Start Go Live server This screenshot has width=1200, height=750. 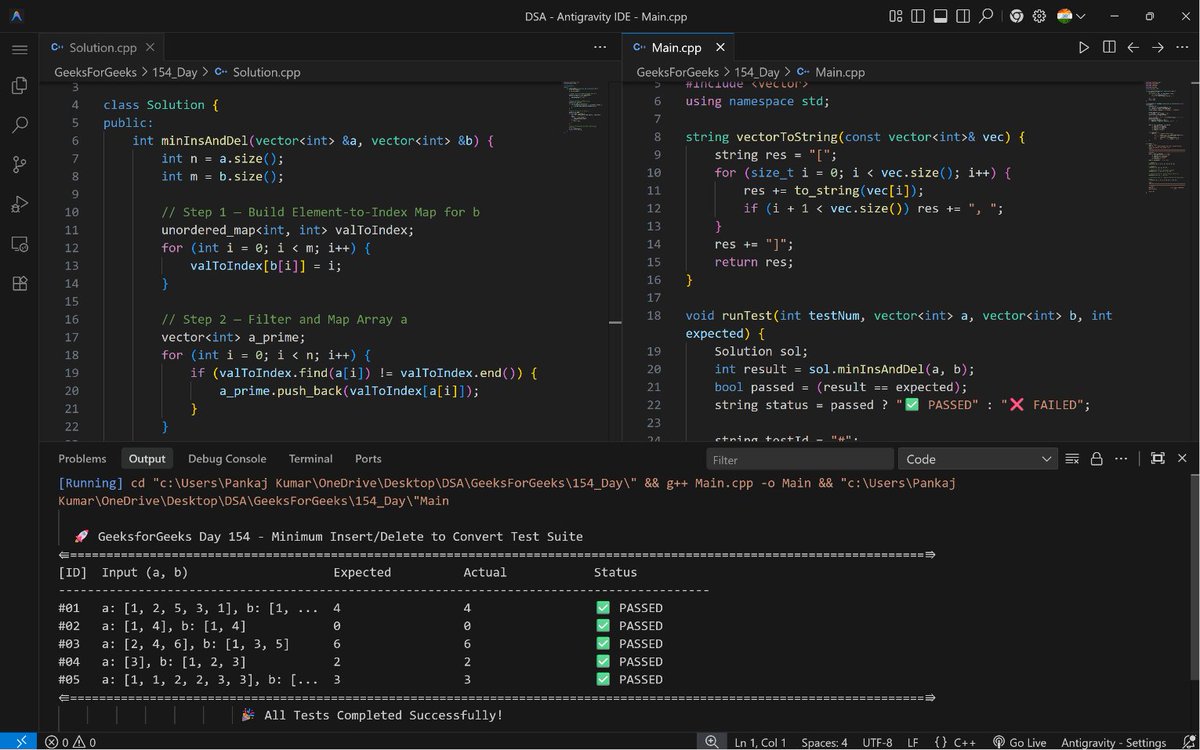click(1019, 742)
